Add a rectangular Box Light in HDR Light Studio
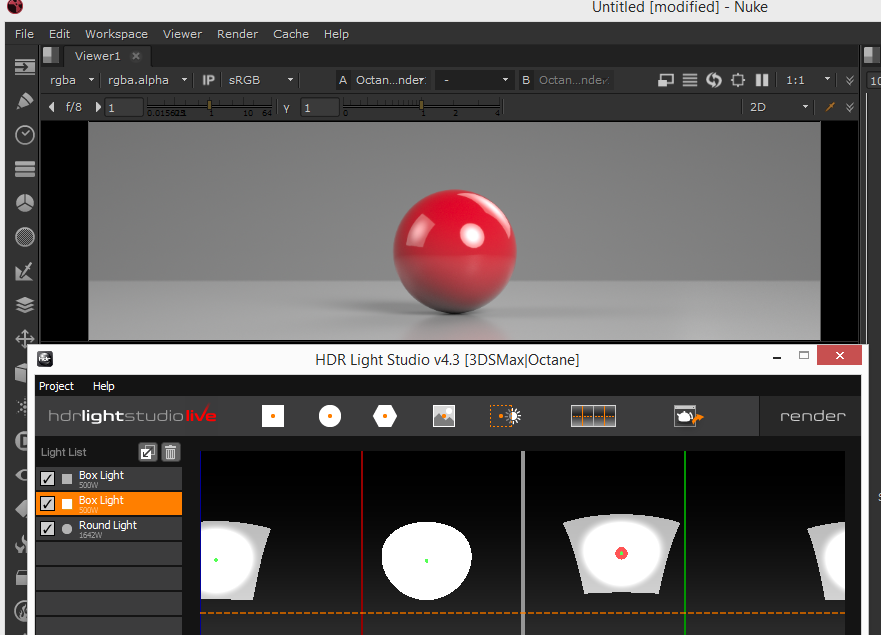 coord(273,416)
